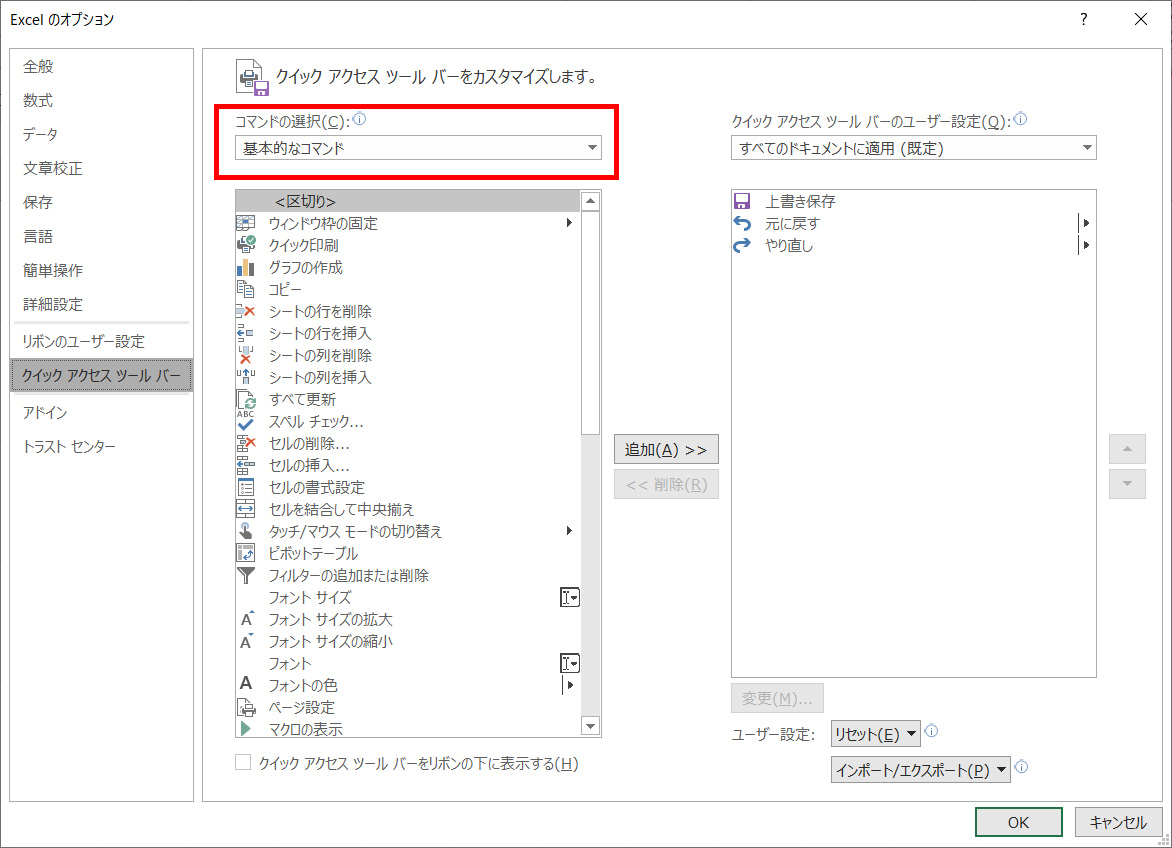This screenshot has height=848, width=1172.
Task: Switch to the 詳細設定 category
Action: [x=53, y=304]
